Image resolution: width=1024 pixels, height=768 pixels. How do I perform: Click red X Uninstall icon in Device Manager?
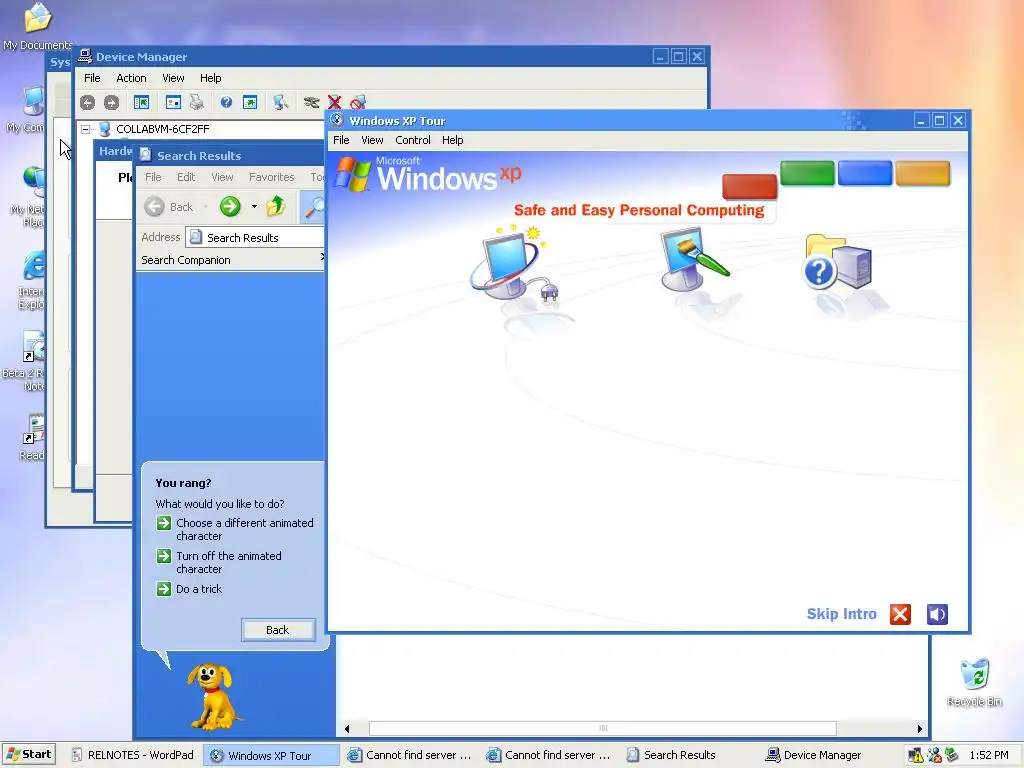[334, 103]
